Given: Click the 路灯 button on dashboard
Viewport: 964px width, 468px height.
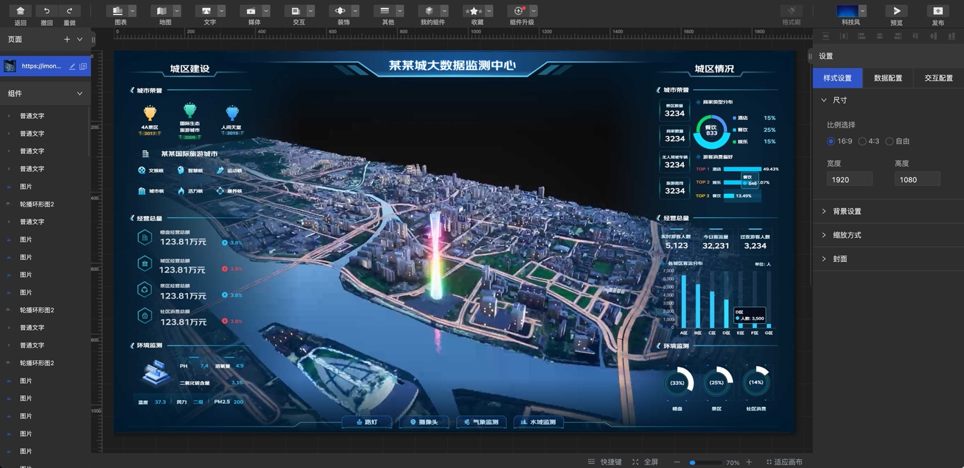Looking at the screenshot, I should coord(366,422).
